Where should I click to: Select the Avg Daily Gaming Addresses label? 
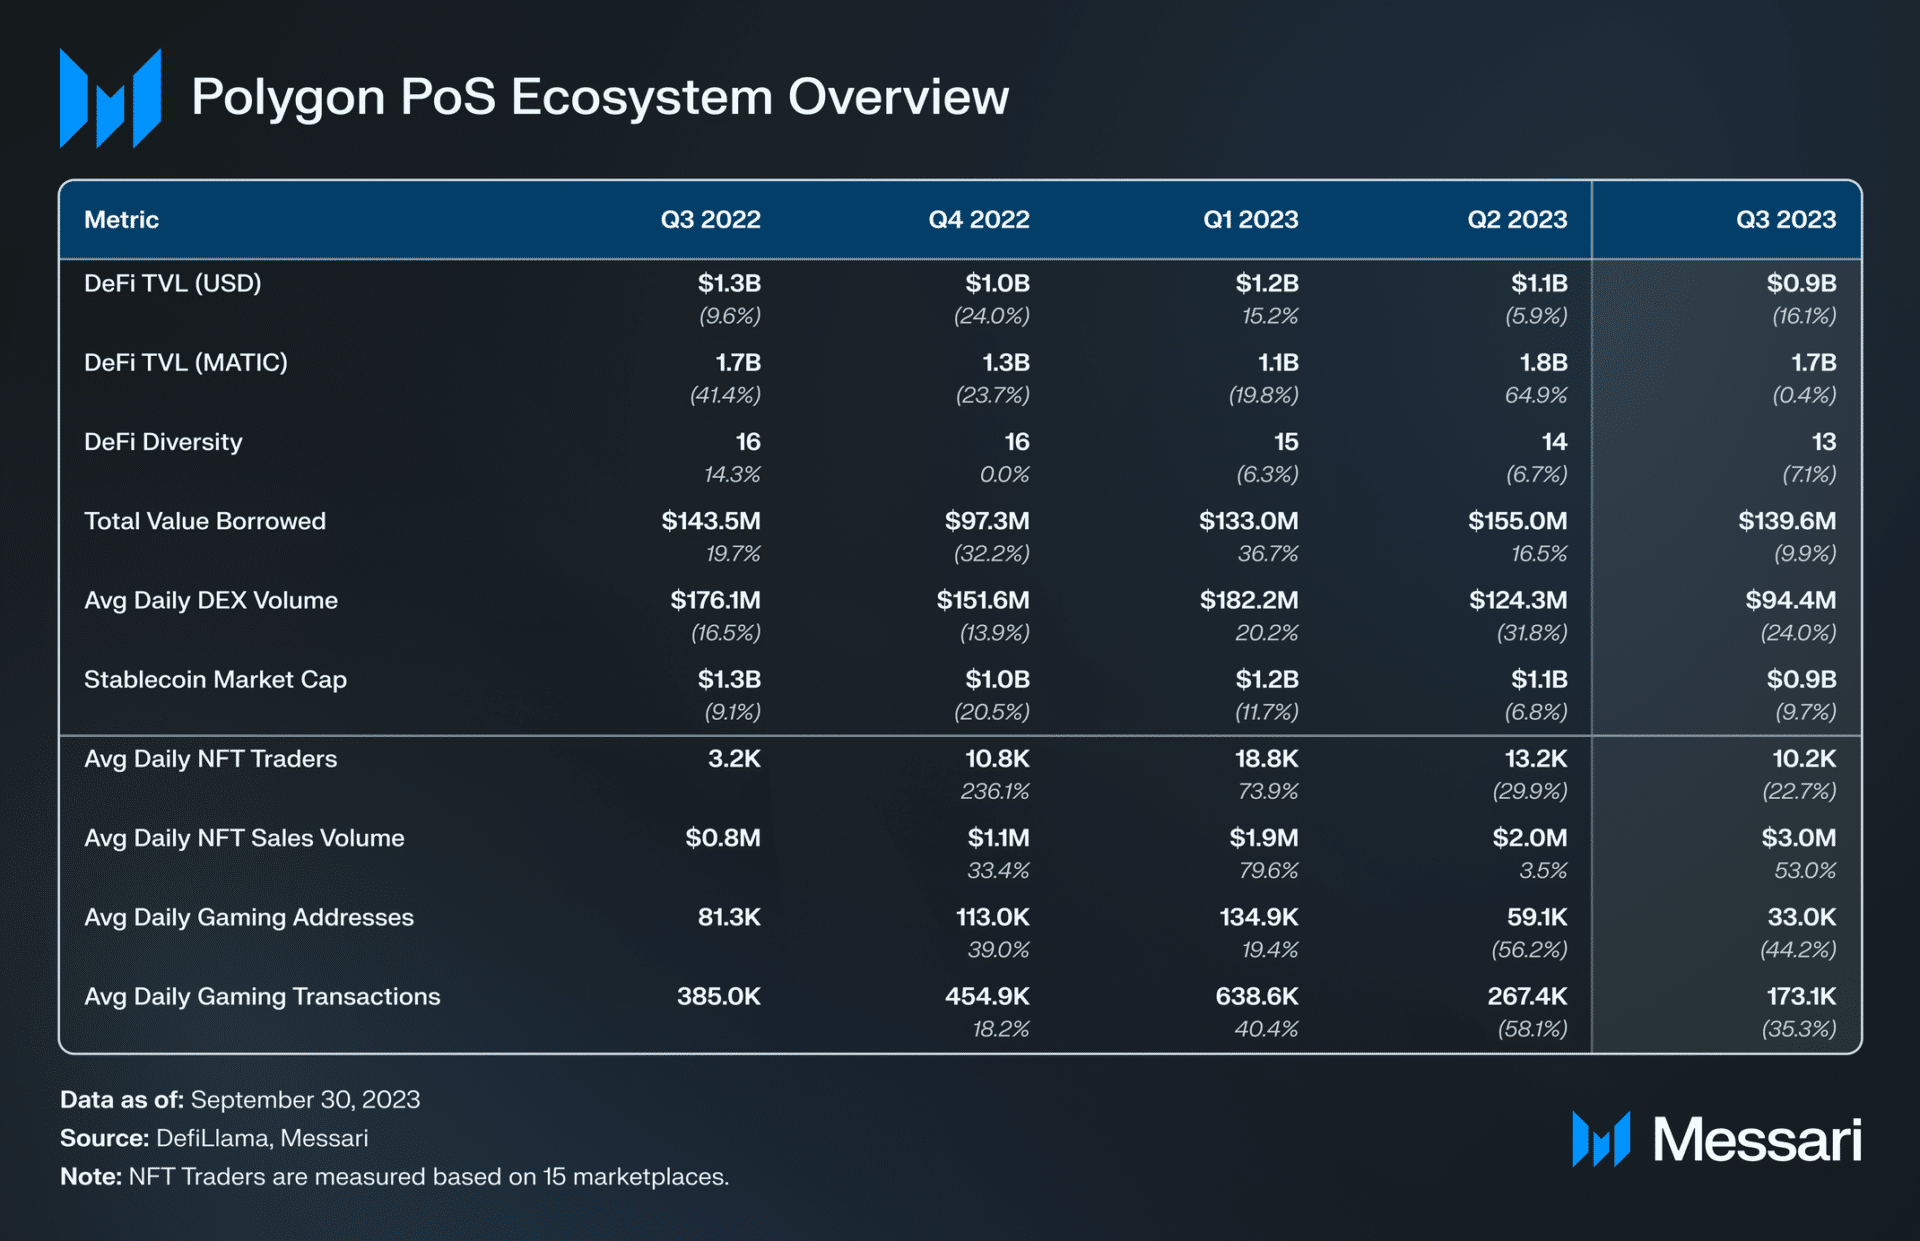point(249,918)
